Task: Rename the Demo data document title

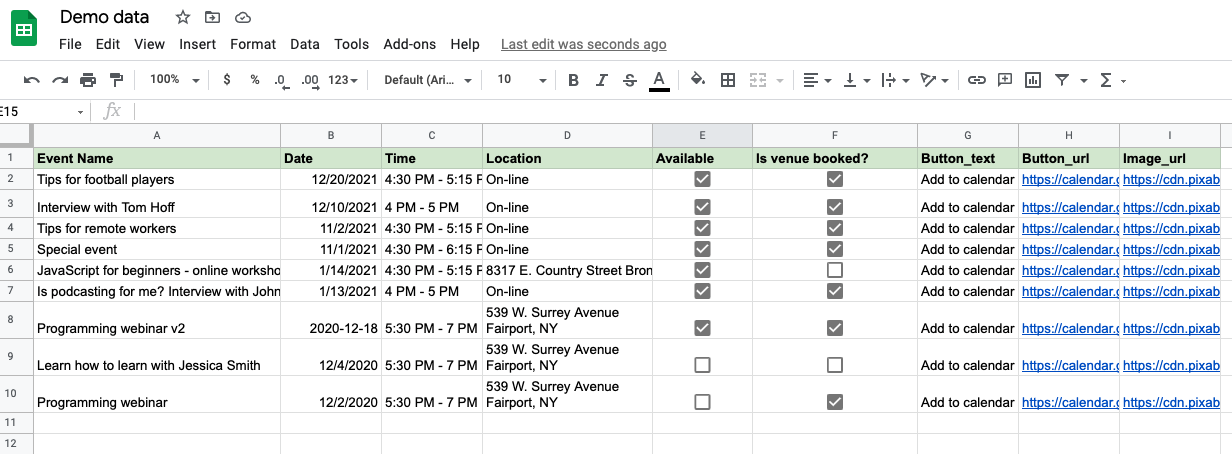Action: pos(105,17)
